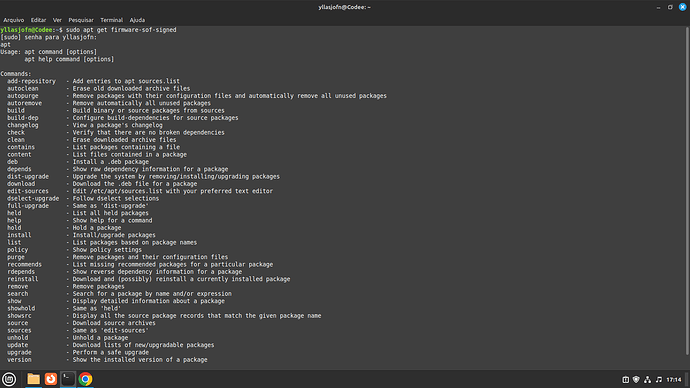Open the network connections tray icon
Screen dimensions: 690x388
click(x=647, y=379)
